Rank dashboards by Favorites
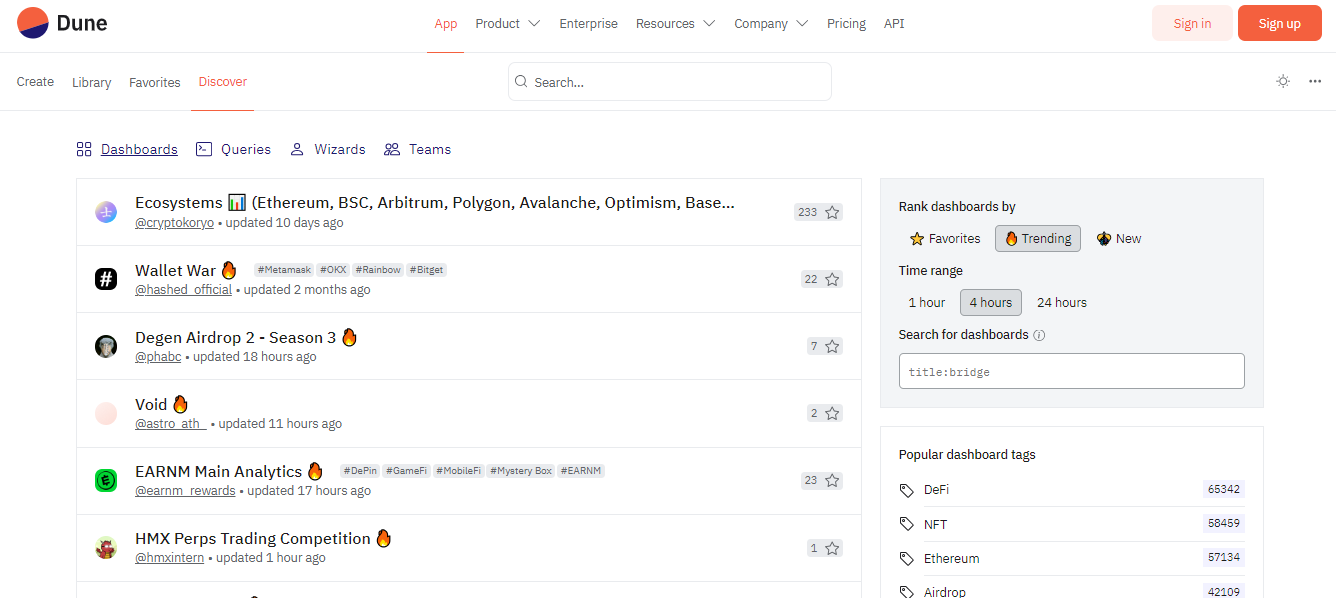Screen dimensions: 1336x598 click(x=945, y=238)
